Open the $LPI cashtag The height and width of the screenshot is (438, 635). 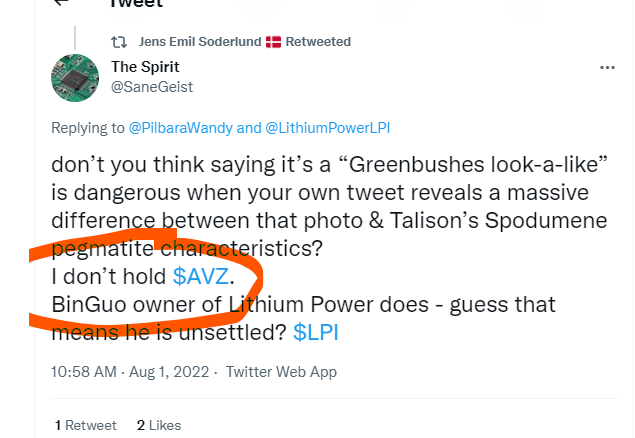point(315,332)
